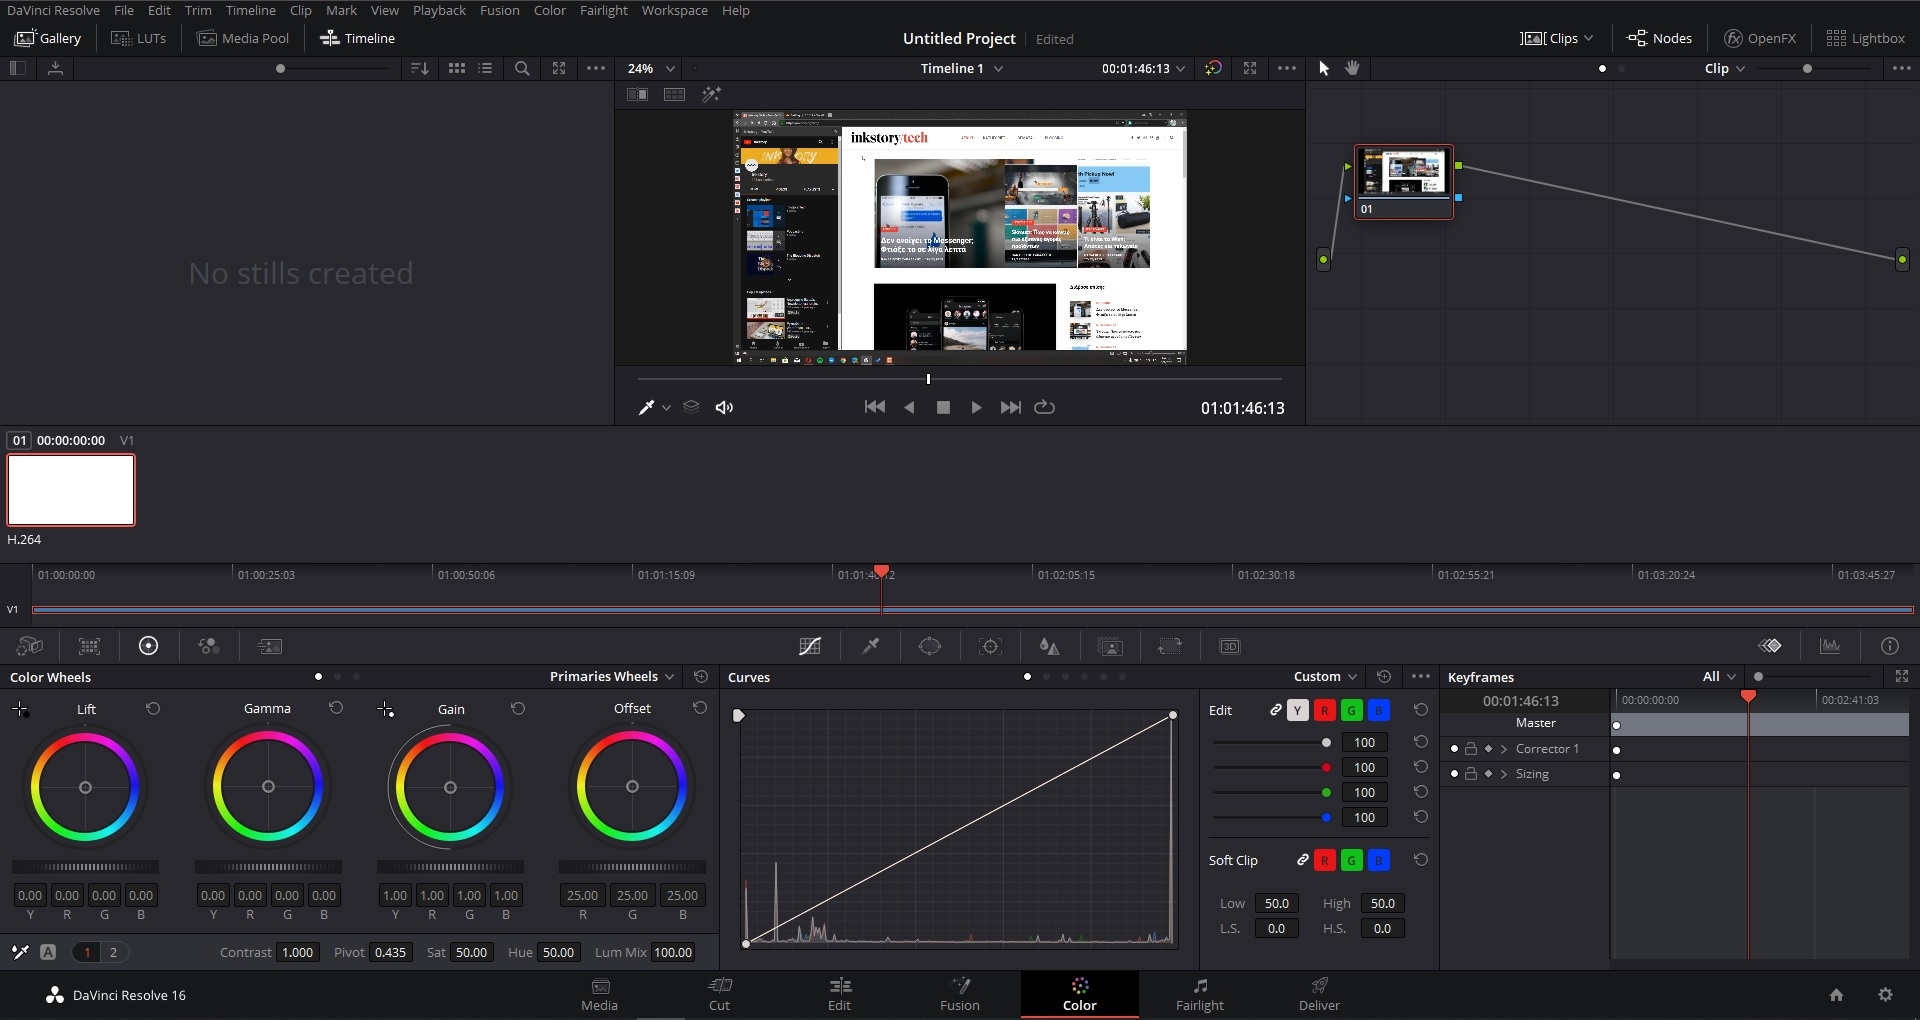
Task: Toggle the lock on Corrector 1 keyframe track
Action: [x=1471, y=748]
